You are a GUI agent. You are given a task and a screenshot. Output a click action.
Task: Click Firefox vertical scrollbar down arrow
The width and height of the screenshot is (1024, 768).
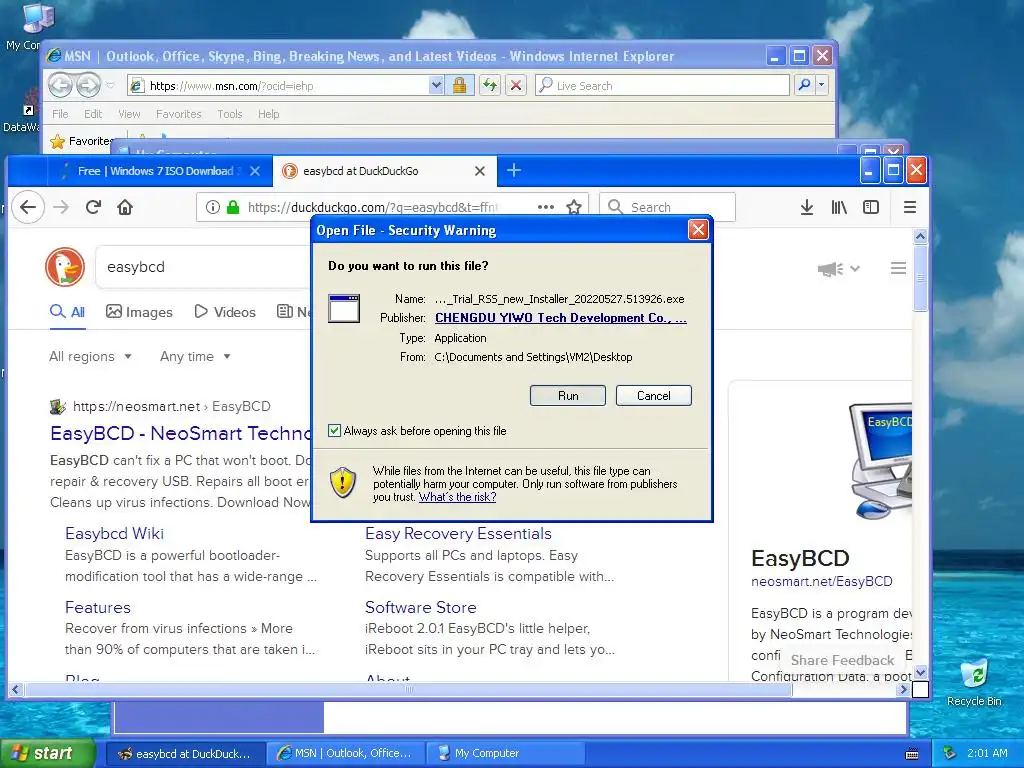920,672
